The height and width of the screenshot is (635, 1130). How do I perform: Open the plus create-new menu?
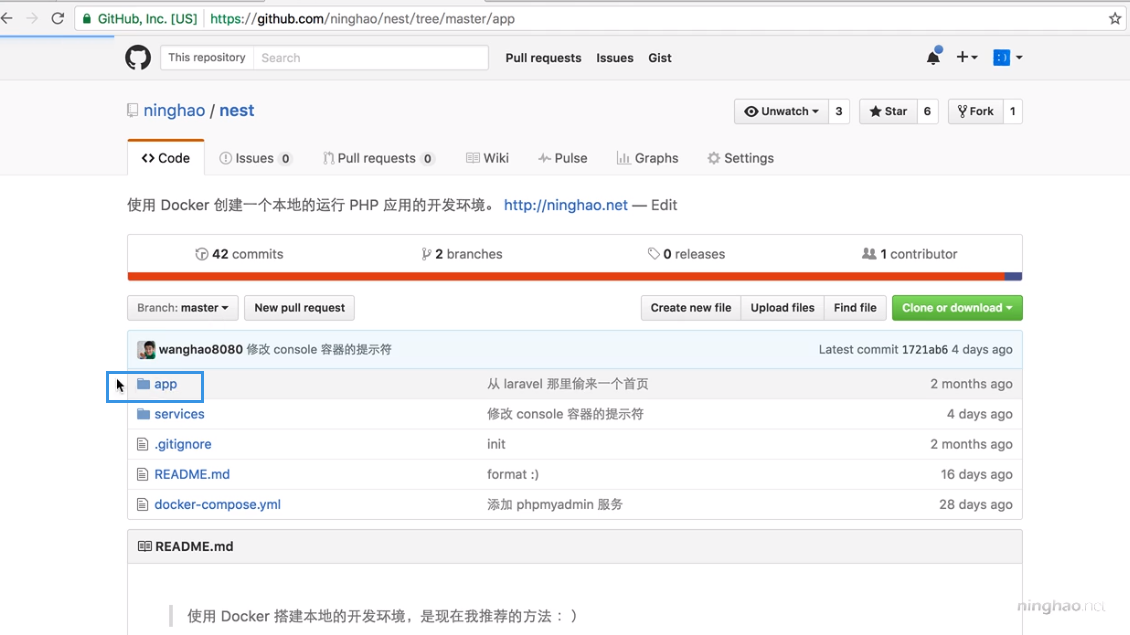pyautogui.click(x=966, y=57)
